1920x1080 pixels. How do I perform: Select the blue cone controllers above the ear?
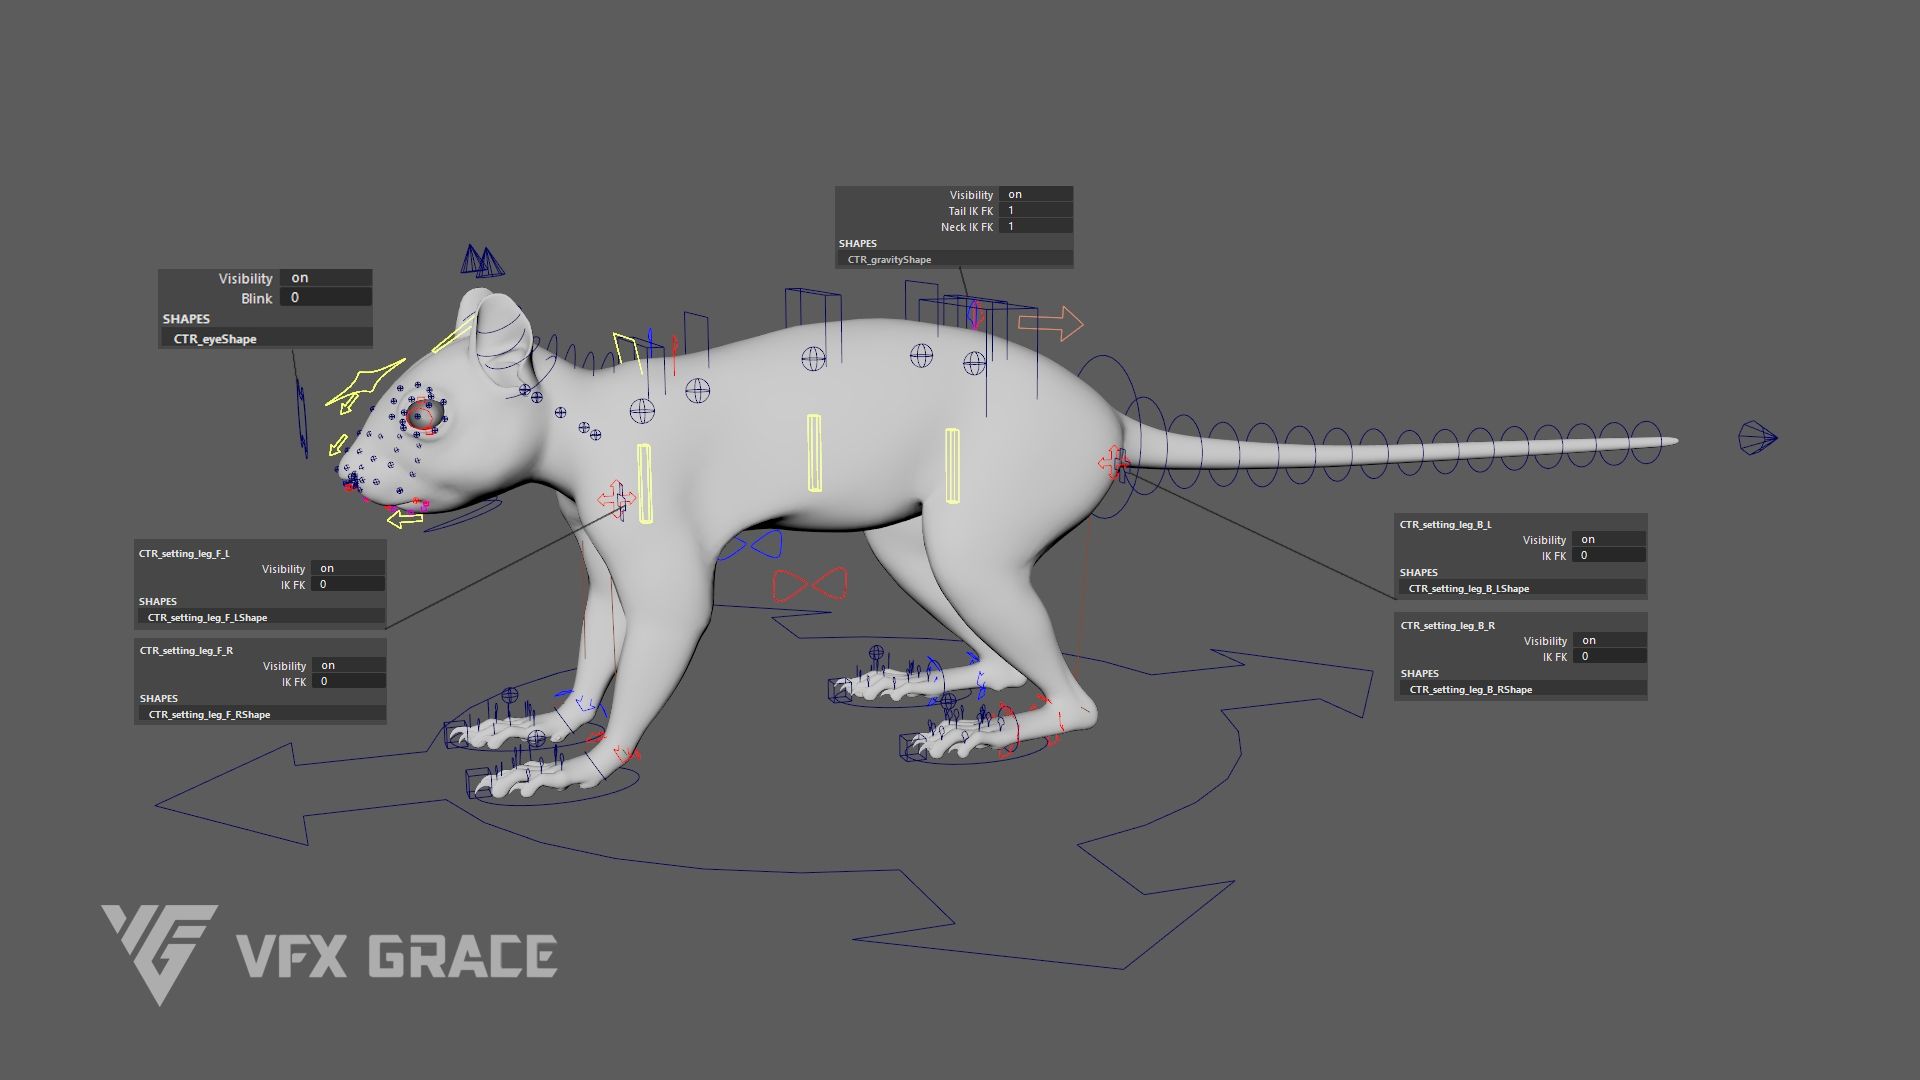coord(482,261)
